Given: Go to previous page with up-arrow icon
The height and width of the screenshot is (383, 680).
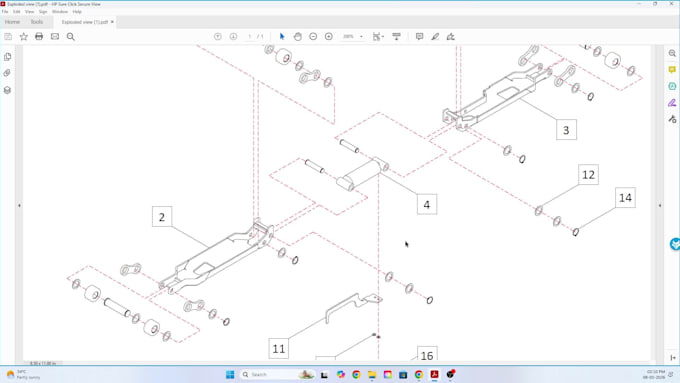Looking at the screenshot, I should coord(218,37).
